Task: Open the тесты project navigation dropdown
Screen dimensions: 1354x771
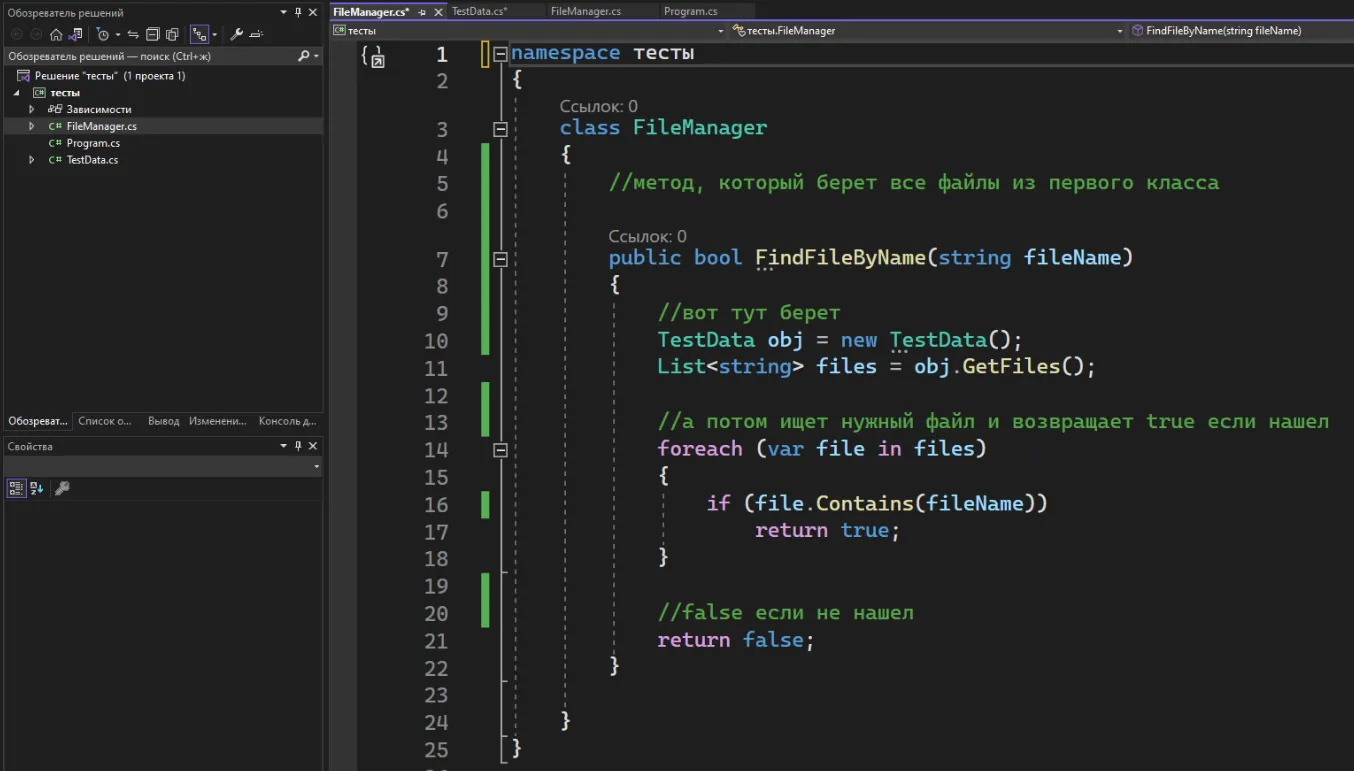Action: 722,31
